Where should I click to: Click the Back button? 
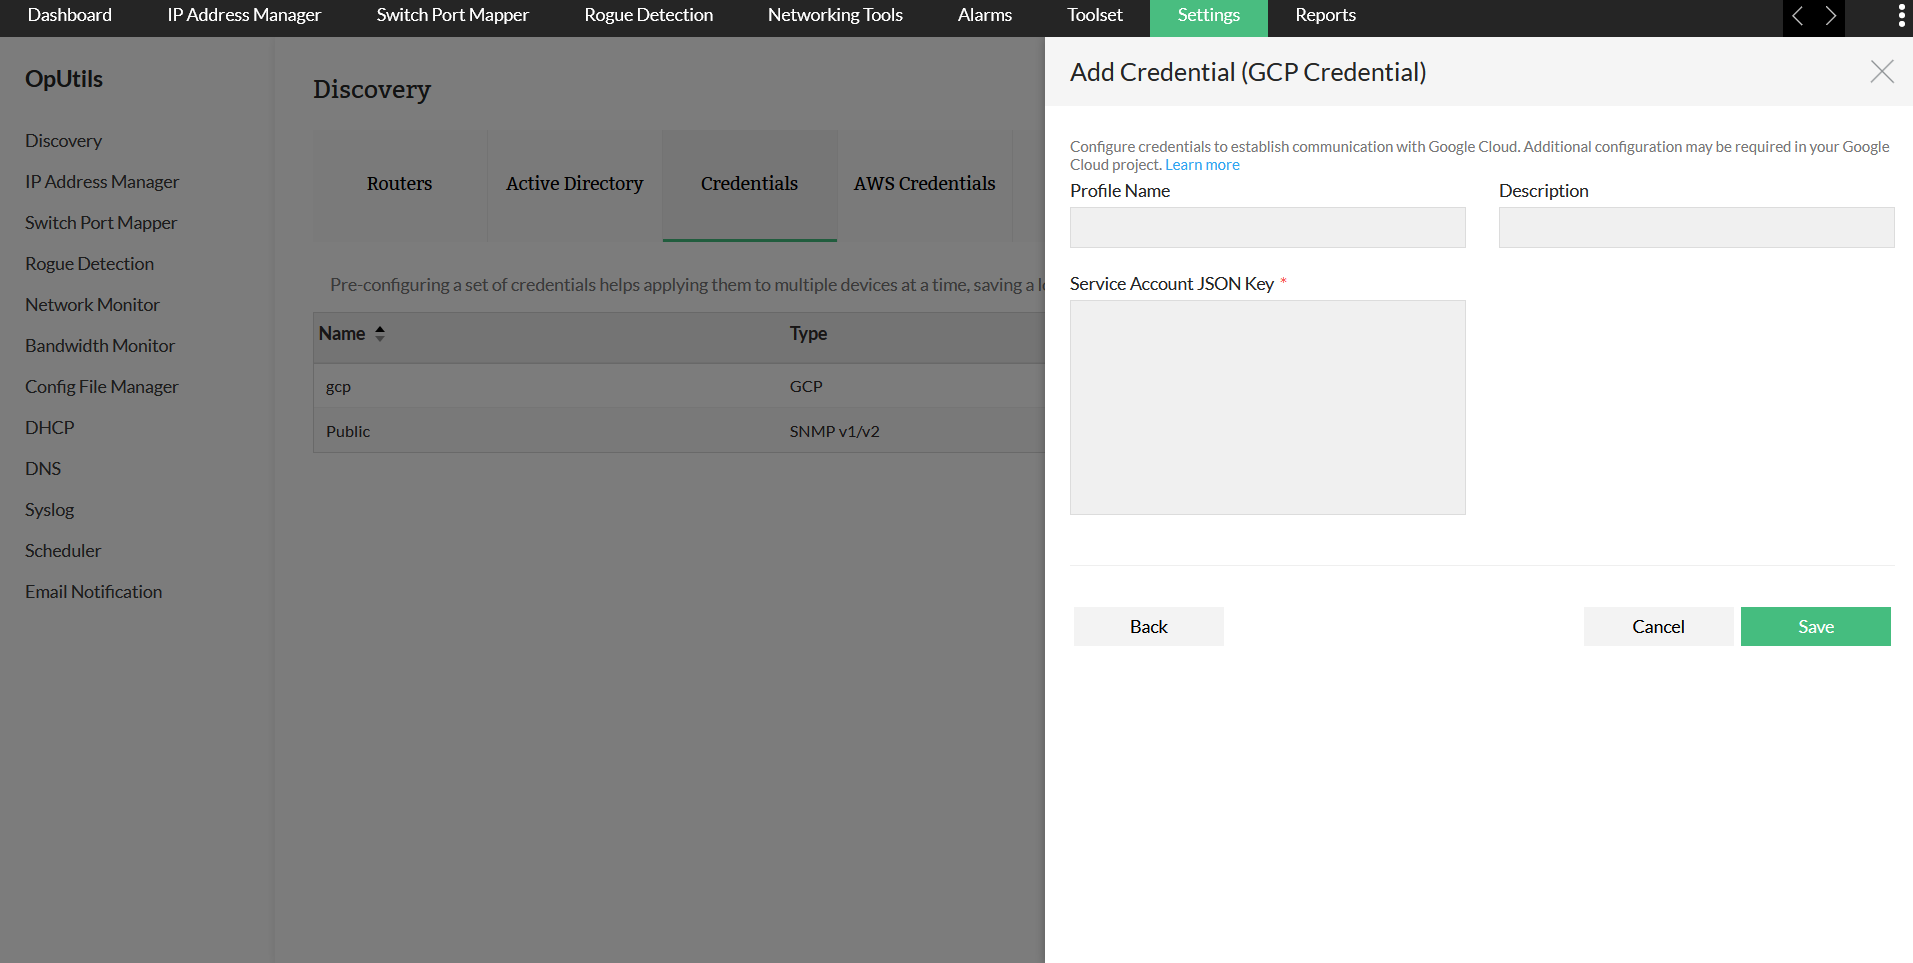coord(1149,626)
